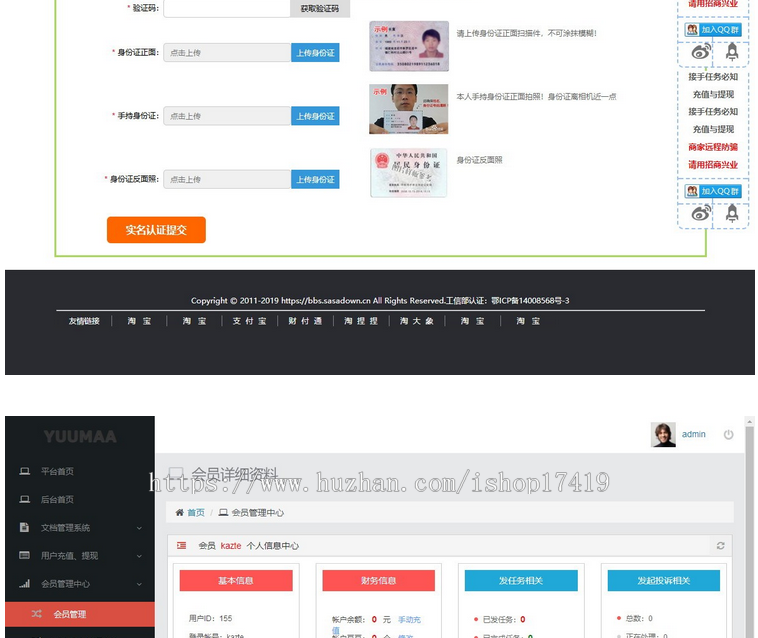The width and height of the screenshot is (758, 638).
Task: Go to 首页 via breadcrumb link
Action: point(196,512)
